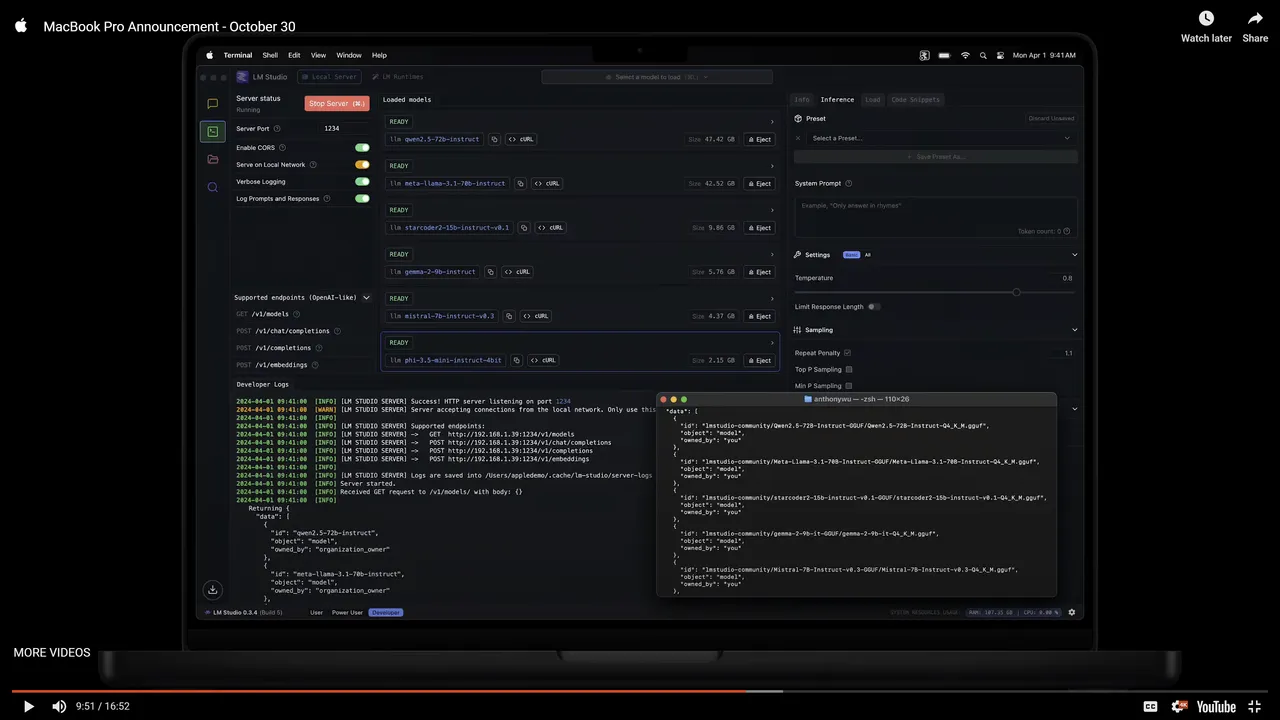The height and width of the screenshot is (720, 1280).
Task: Select the Info tab in right panel
Action: [x=802, y=100]
